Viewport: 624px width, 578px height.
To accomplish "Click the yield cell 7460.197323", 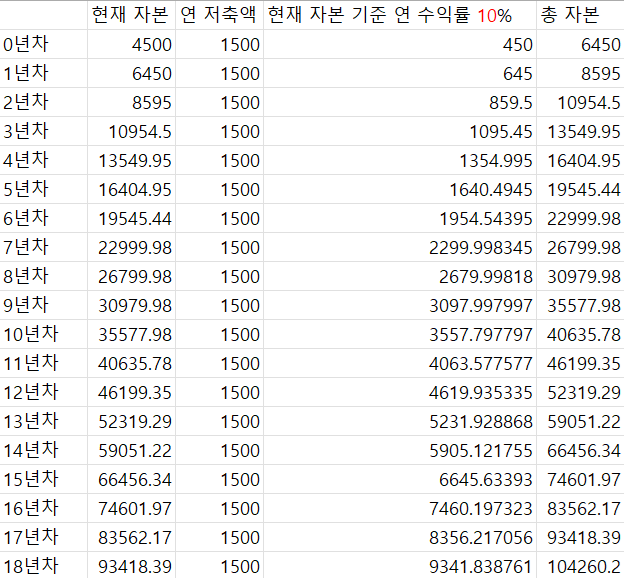I will click(x=400, y=509).
